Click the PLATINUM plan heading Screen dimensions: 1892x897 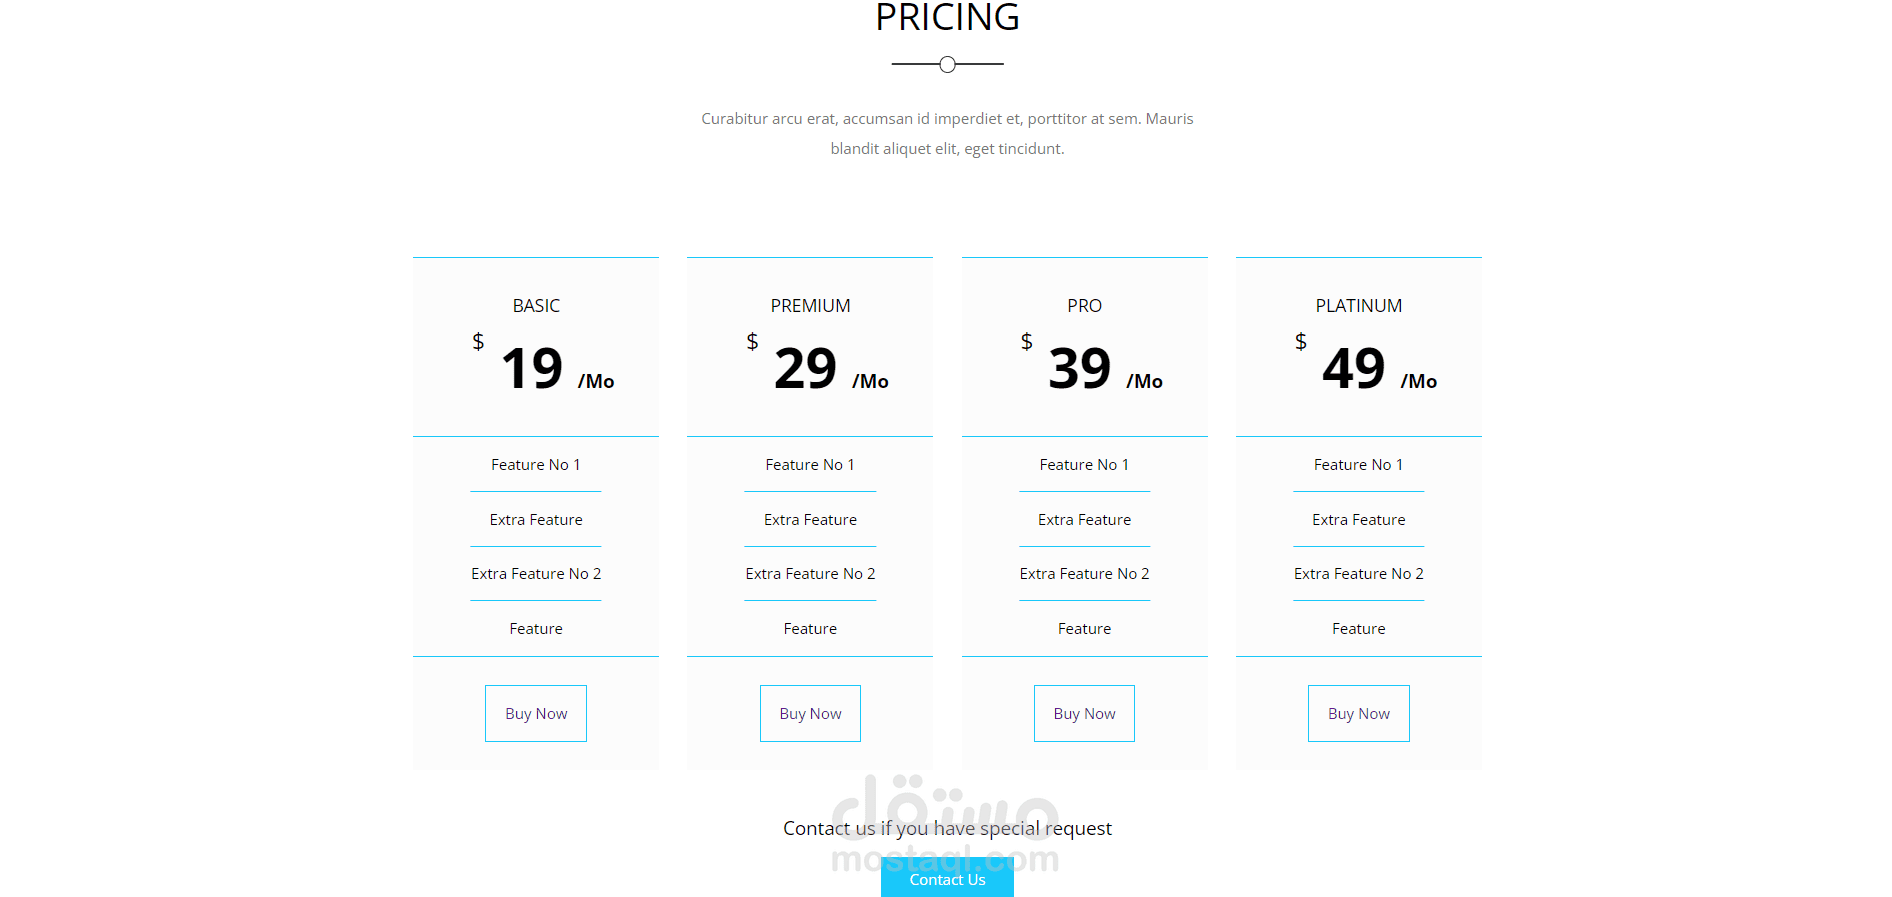1358,306
